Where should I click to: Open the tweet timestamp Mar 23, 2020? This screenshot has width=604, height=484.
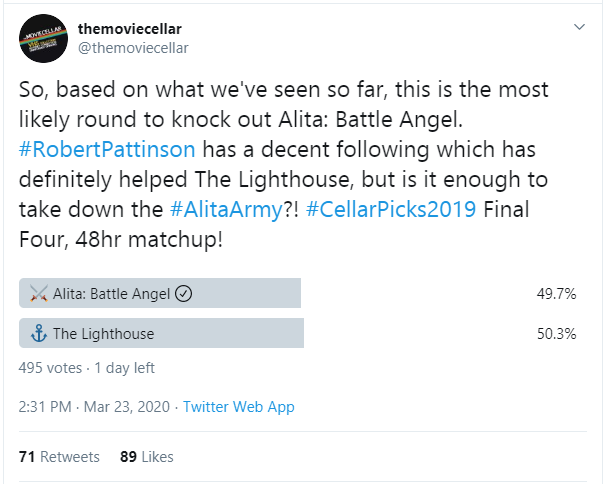(x=125, y=407)
